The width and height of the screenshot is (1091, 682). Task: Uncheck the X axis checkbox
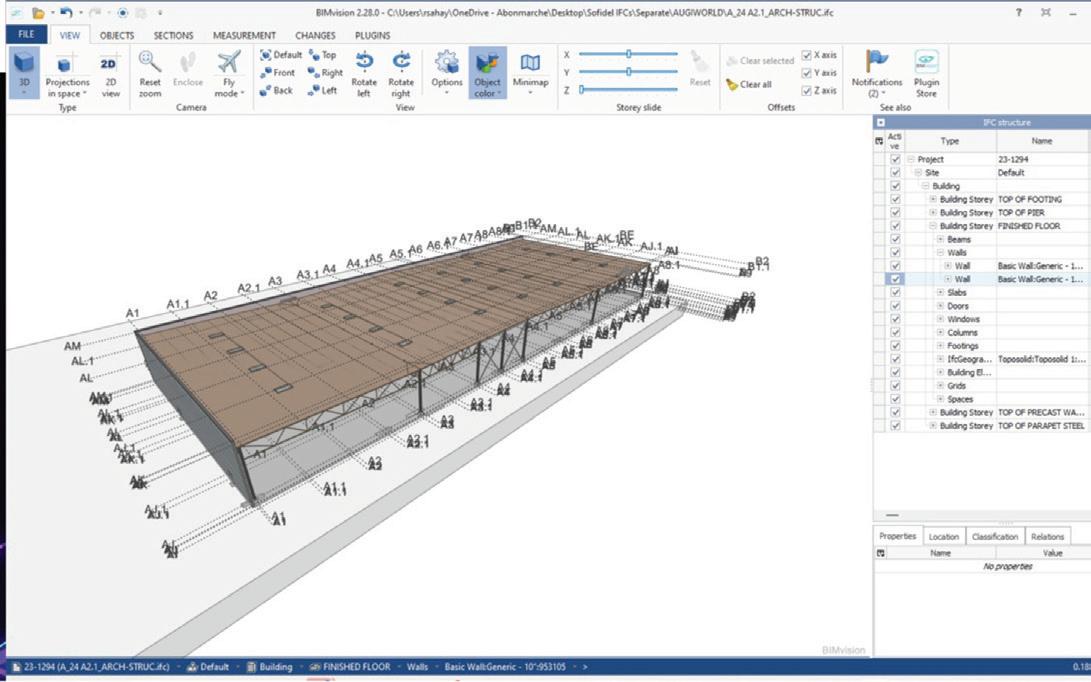807,55
